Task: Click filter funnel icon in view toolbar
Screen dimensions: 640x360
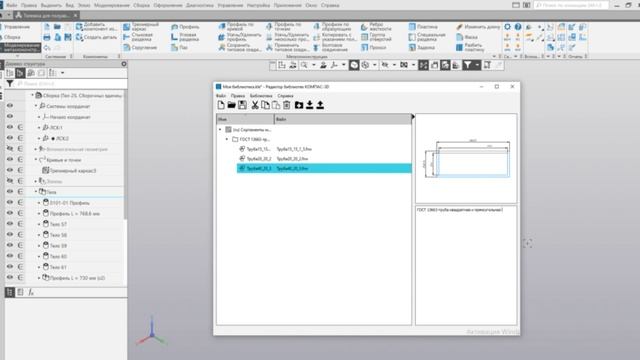Action: click(x=468, y=65)
